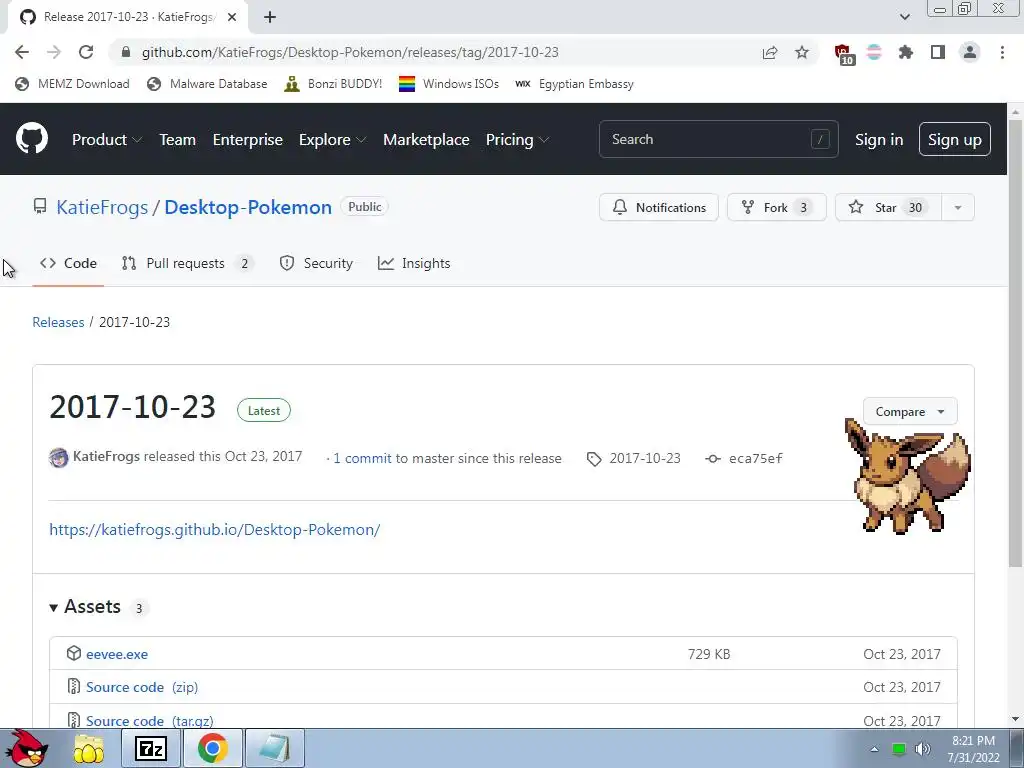
Task: Click the Notifications button
Action: (x=659, y=208)
